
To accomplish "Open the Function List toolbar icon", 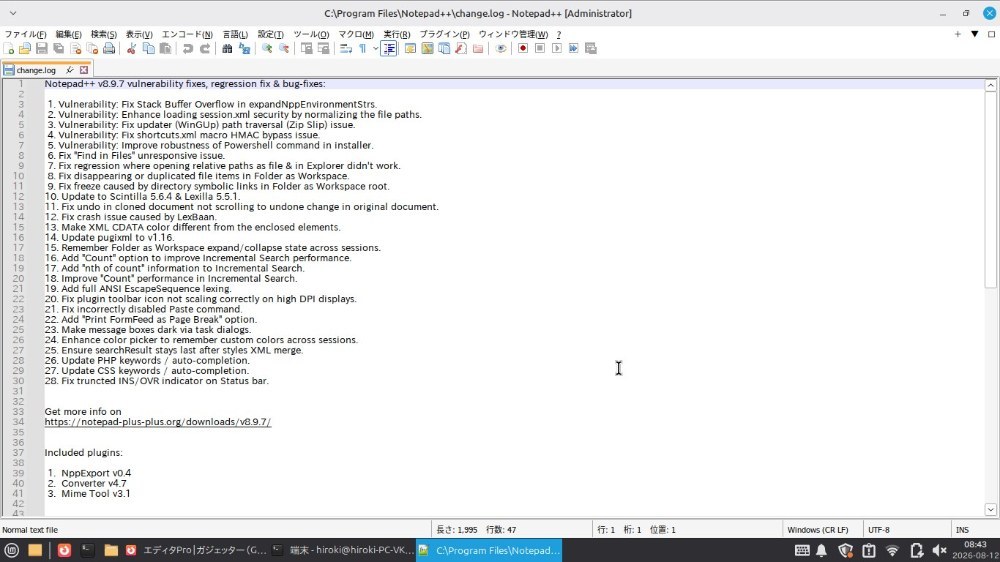I will [x=460, y=48].
